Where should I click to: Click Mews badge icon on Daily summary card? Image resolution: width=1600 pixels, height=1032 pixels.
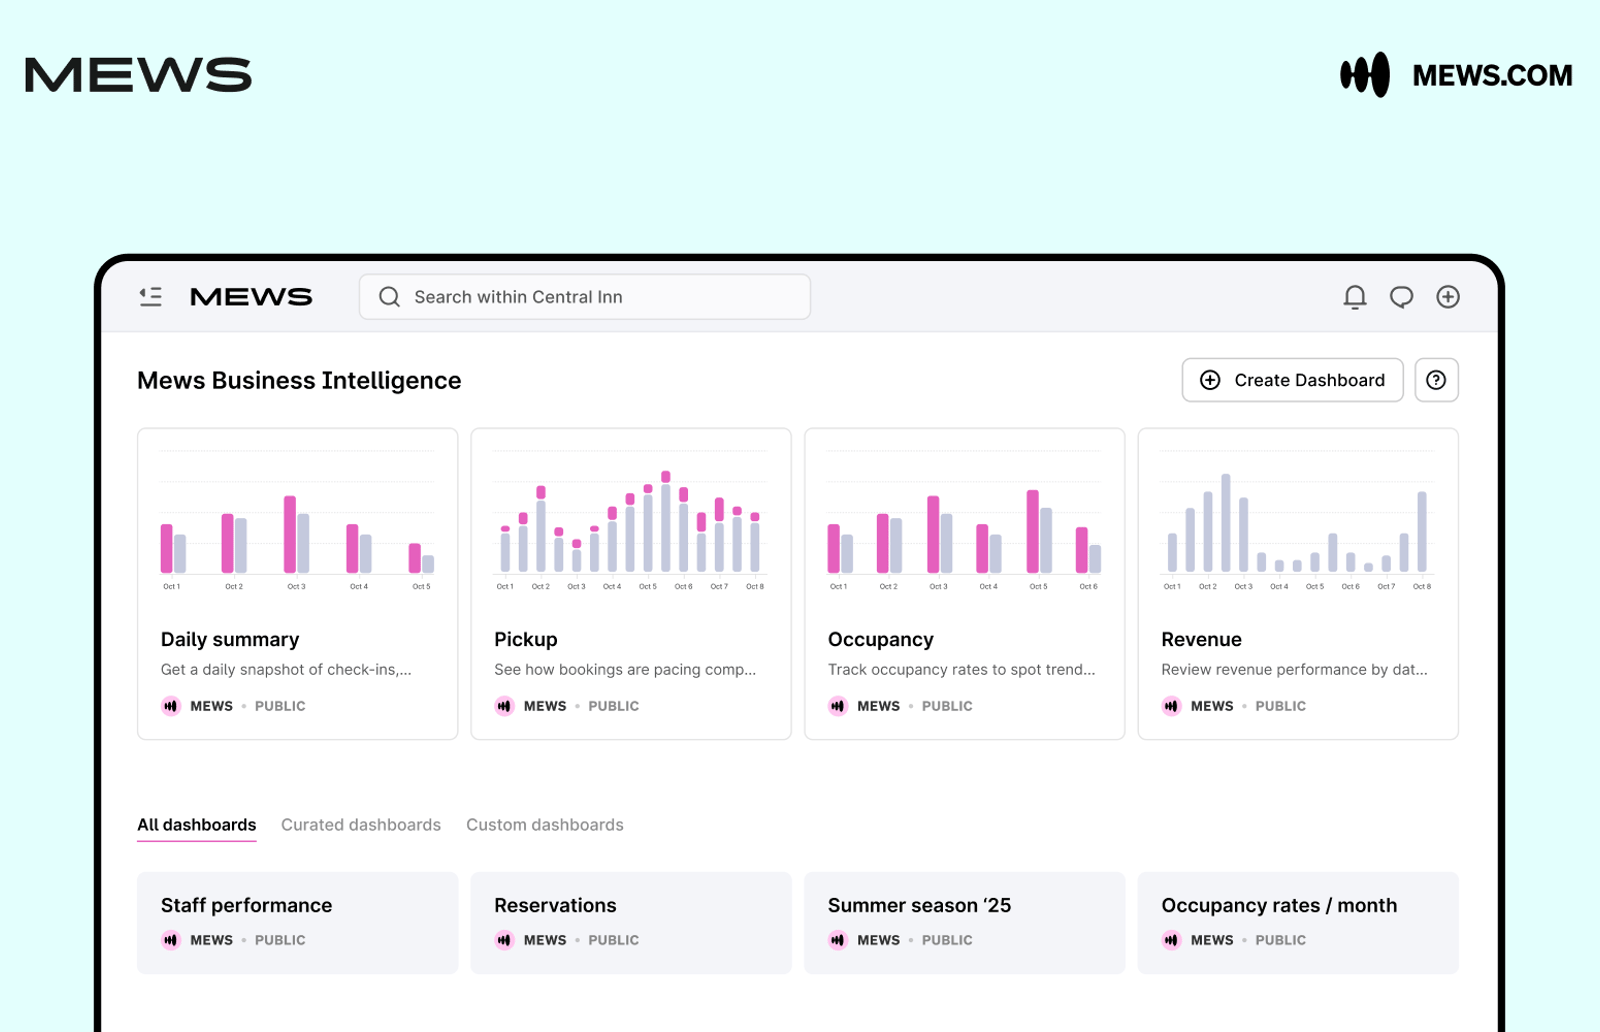point(171,706)
